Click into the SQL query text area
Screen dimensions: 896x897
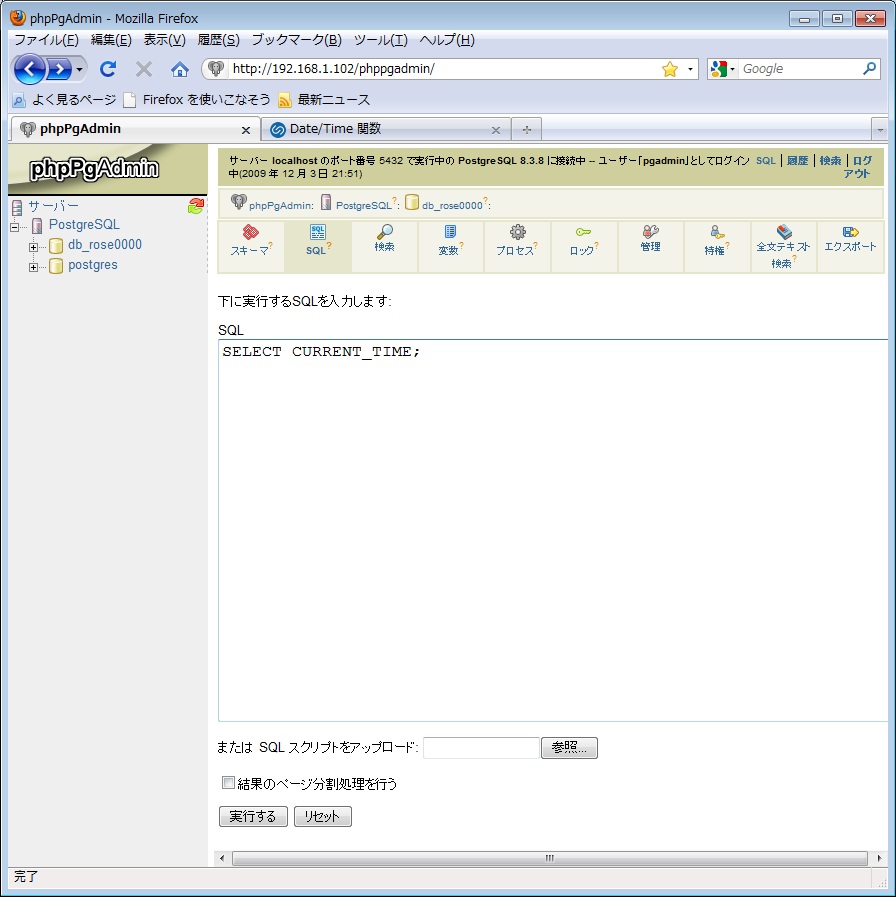pos(553,530)
